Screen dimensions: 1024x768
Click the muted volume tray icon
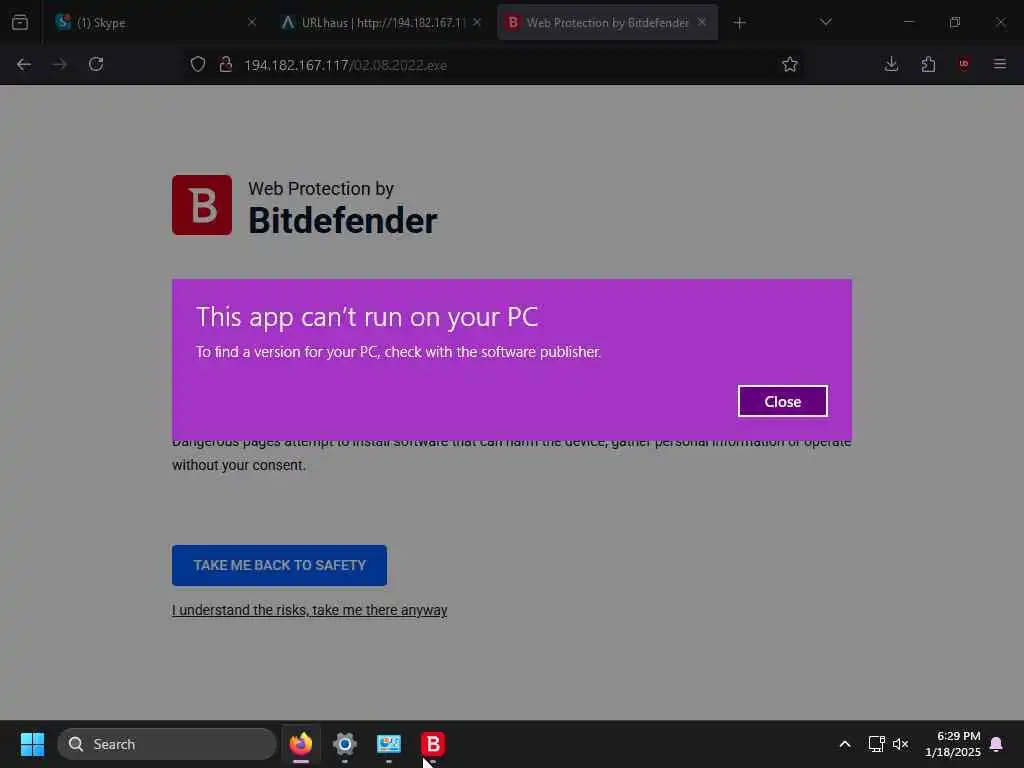[x=901, y=744]
